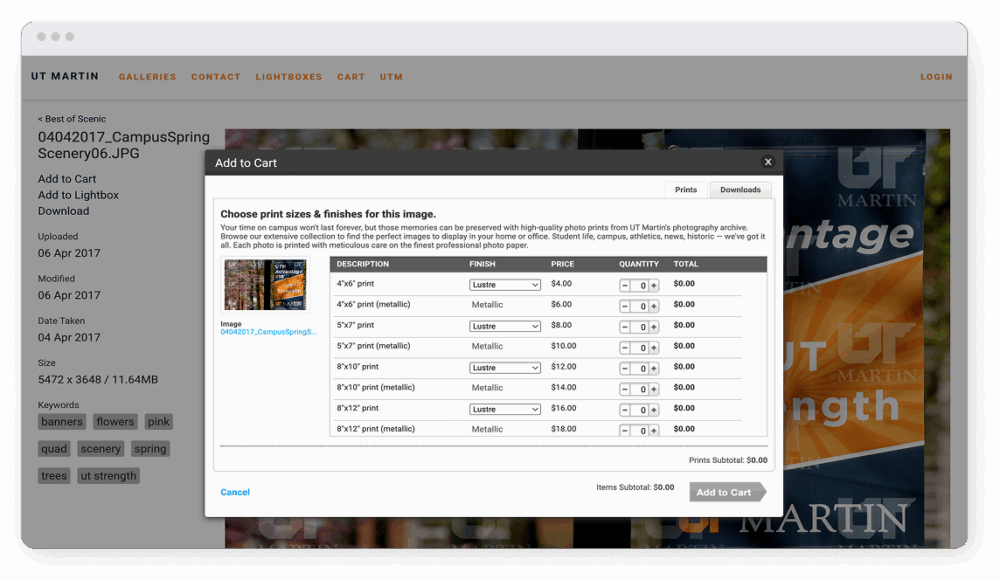Image resolution: width=1000 pixels, height=580 pixels.
Task: Open the Lightboxes menu item
Action: tap(289, 77)
